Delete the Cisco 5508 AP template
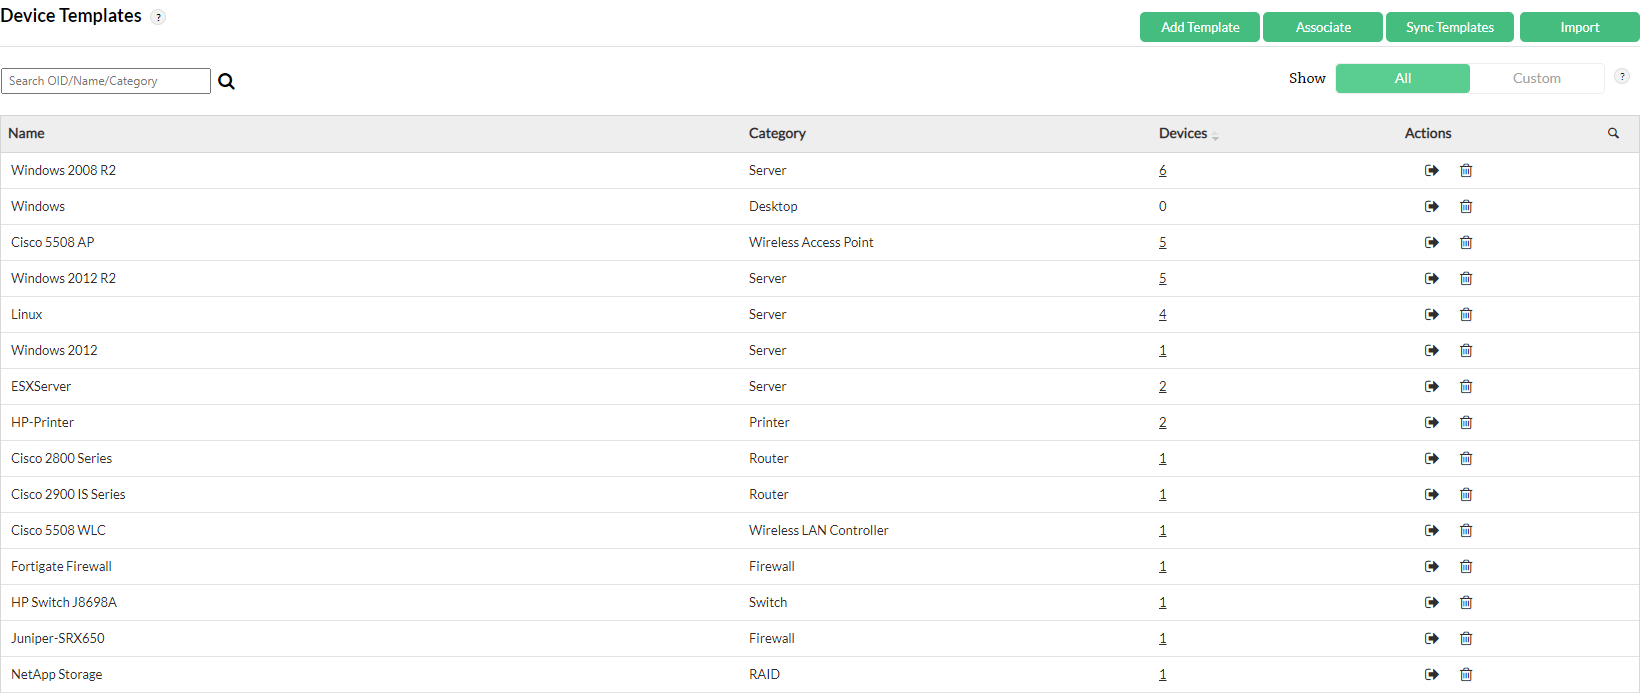Viewport: 1641px width, 693px height. click(x=1466, y=242)
